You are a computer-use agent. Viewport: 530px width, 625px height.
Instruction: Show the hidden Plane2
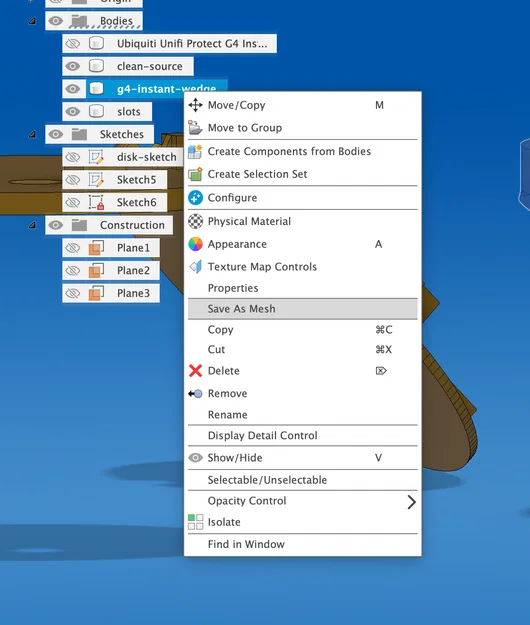(73, 271)
